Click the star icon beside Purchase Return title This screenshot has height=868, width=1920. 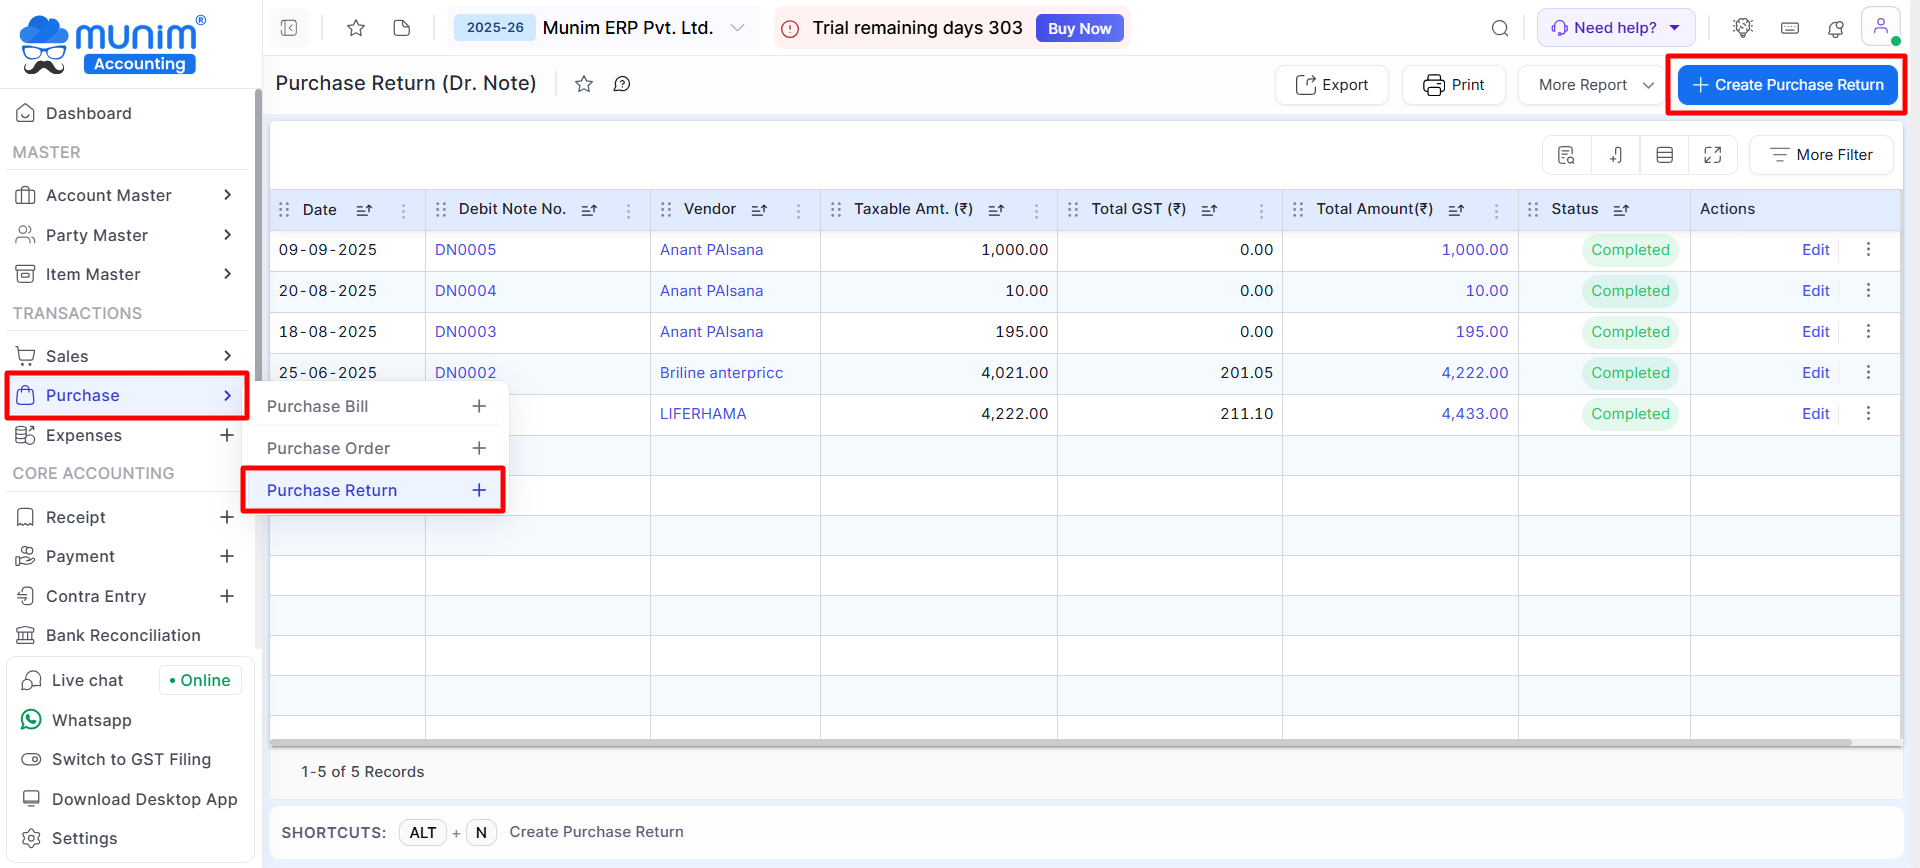584,84
